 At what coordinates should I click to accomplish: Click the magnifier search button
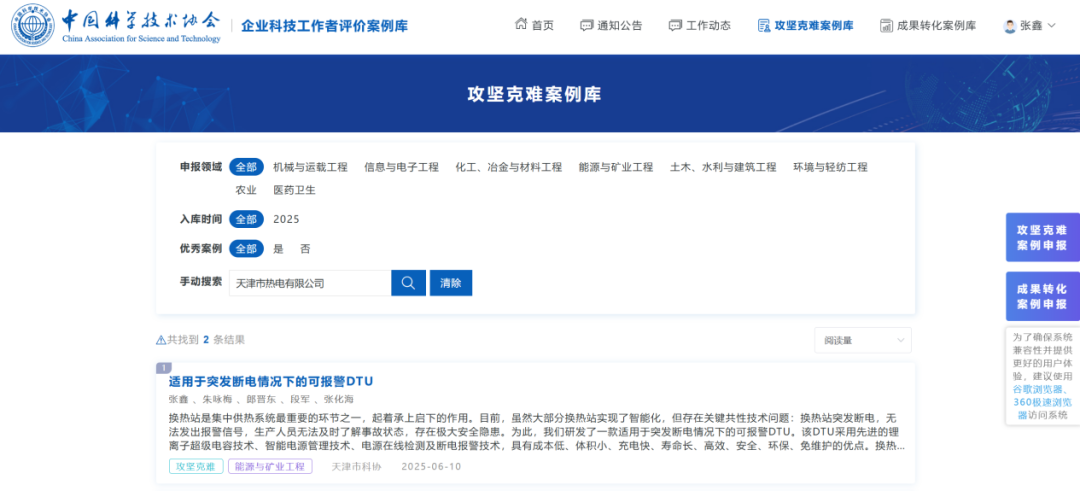point(408,283)
